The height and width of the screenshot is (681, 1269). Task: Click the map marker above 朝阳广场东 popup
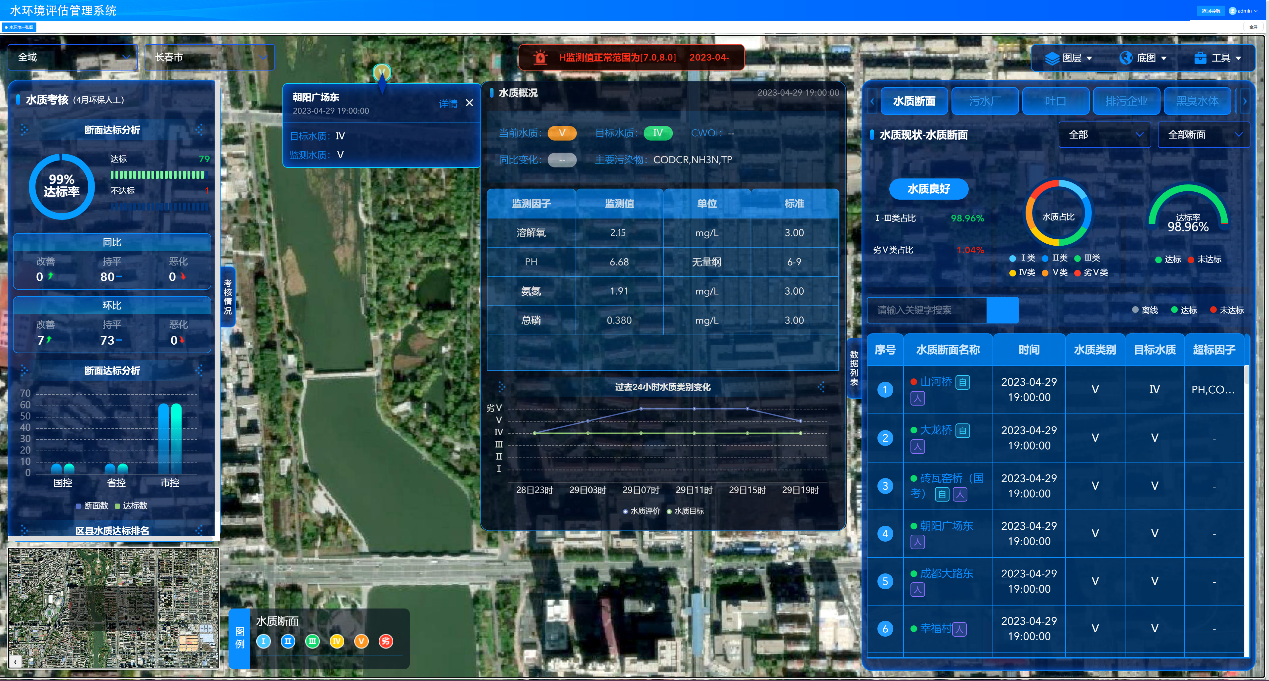[x=381, y=73]
